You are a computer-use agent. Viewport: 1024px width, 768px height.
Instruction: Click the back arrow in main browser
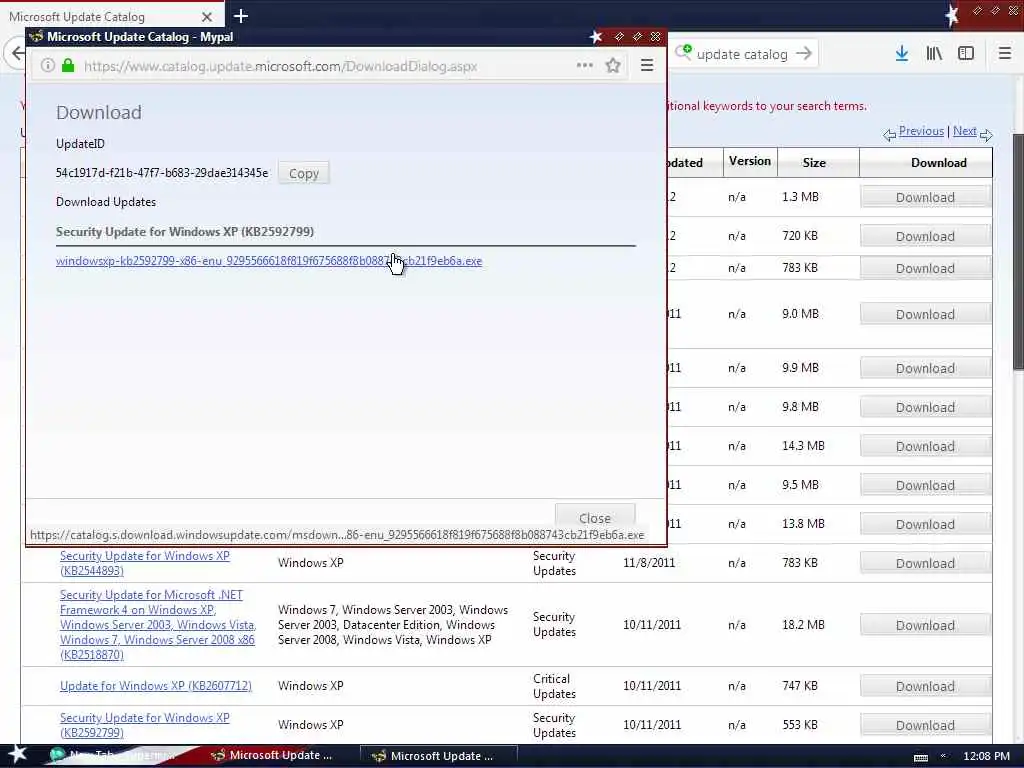17,54
